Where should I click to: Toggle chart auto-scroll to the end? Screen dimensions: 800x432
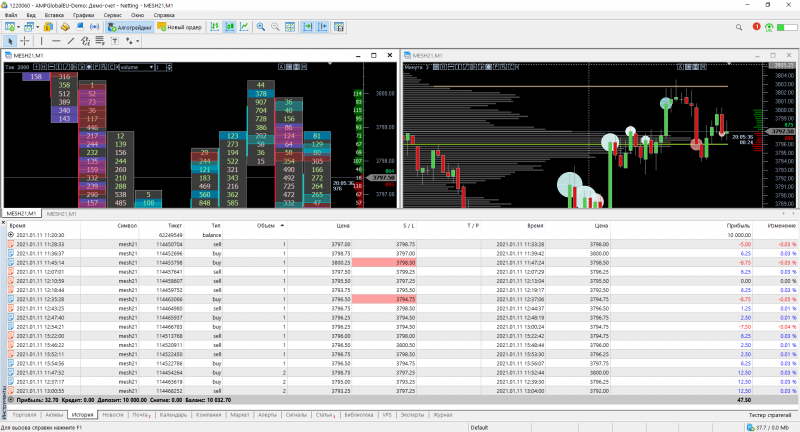tap(308, 27)
